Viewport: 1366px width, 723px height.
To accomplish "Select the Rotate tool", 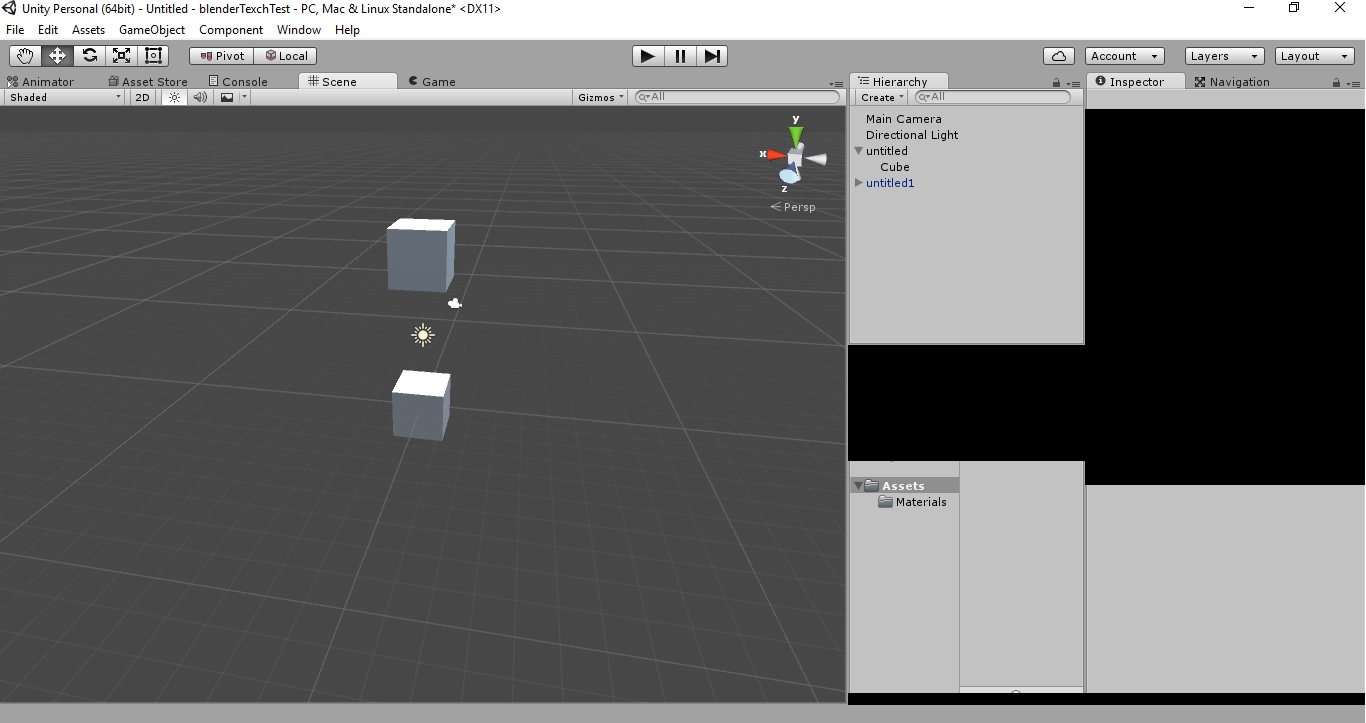I will pyautogui.click(x=89, y=56).
